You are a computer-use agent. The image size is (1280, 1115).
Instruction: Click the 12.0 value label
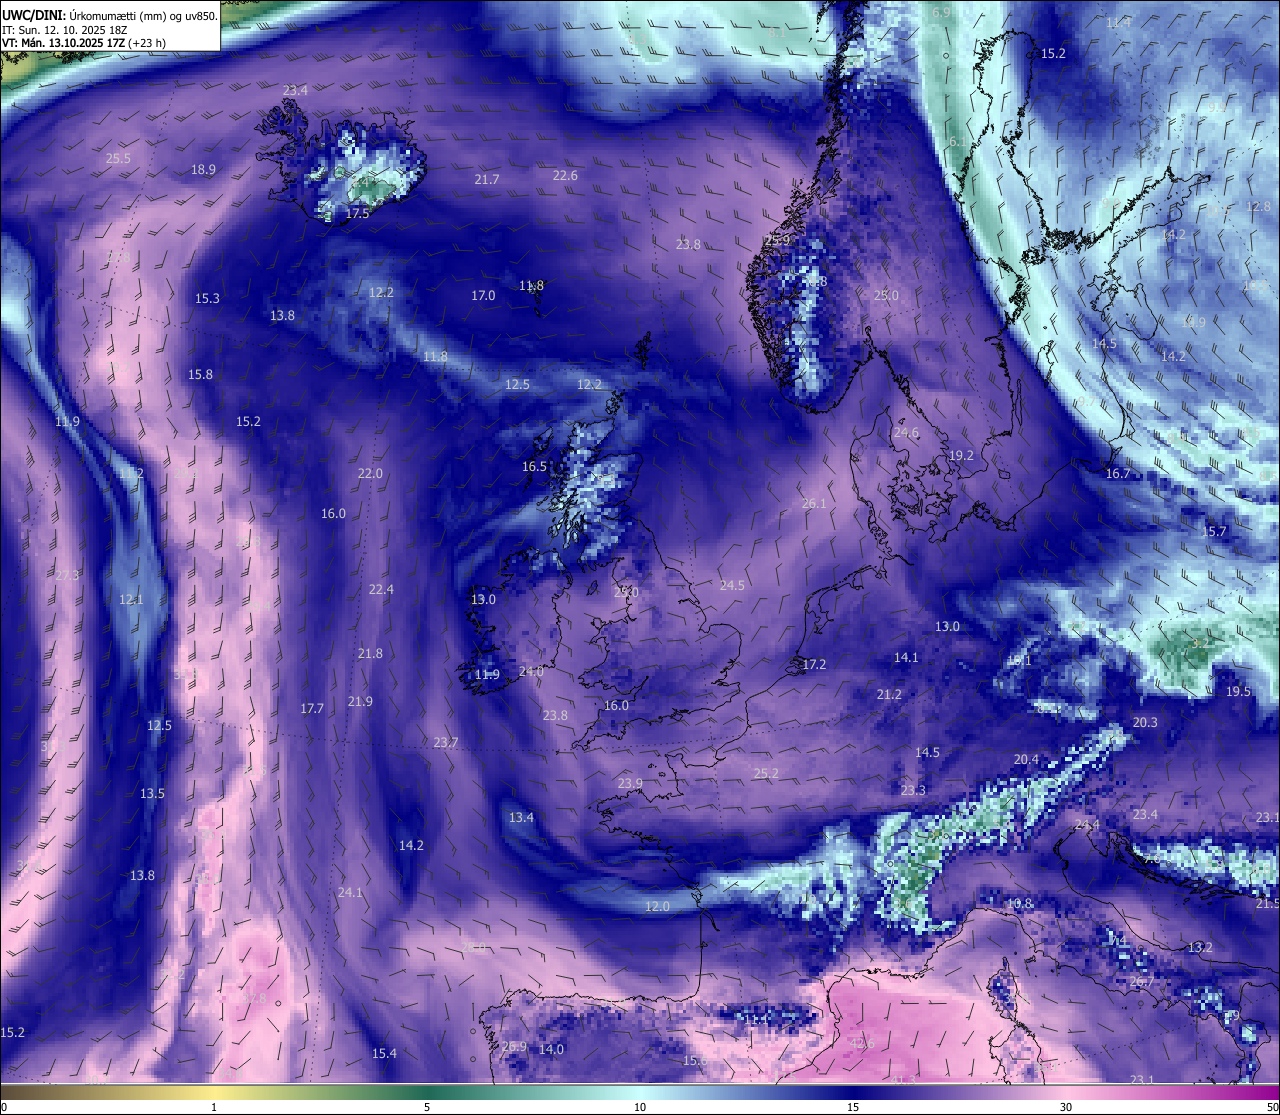(657, 907)
